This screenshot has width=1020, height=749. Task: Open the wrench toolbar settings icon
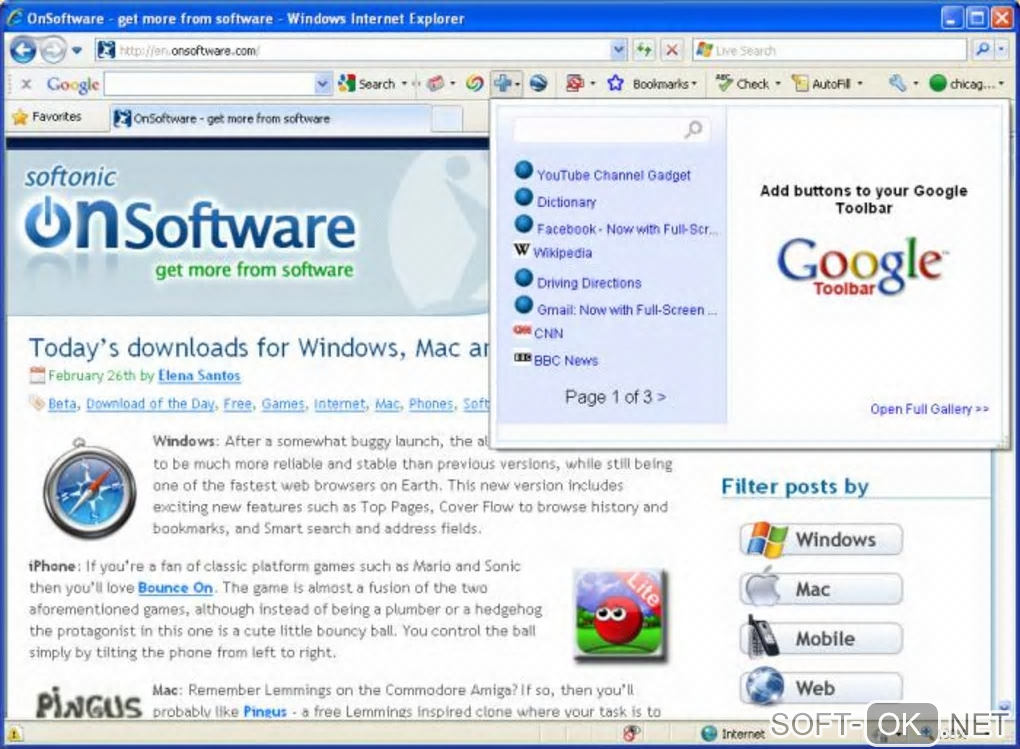898,83
